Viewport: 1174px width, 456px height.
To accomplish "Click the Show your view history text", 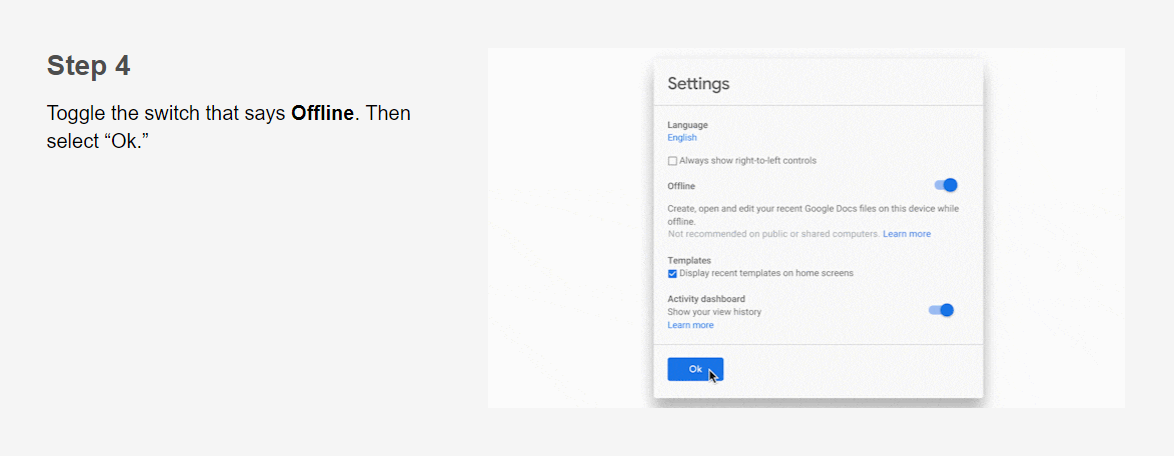I will pyautogui.click(x=714, y=311).
